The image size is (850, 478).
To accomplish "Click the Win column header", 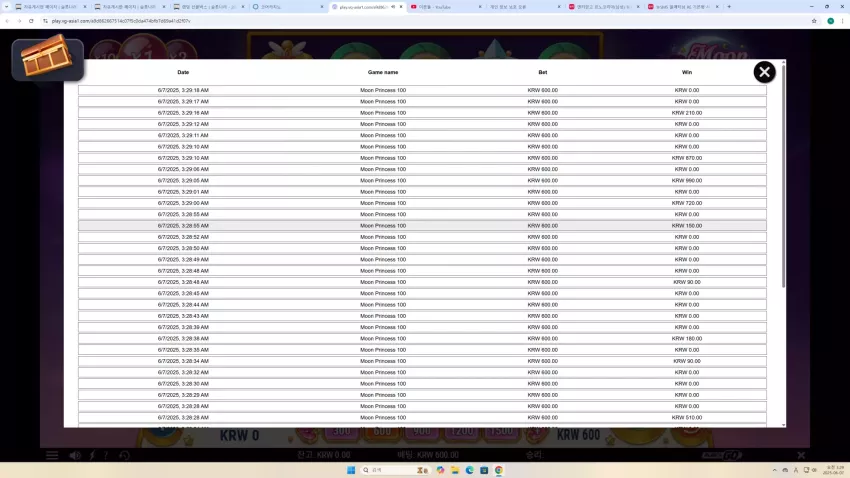I will point(687,72).
